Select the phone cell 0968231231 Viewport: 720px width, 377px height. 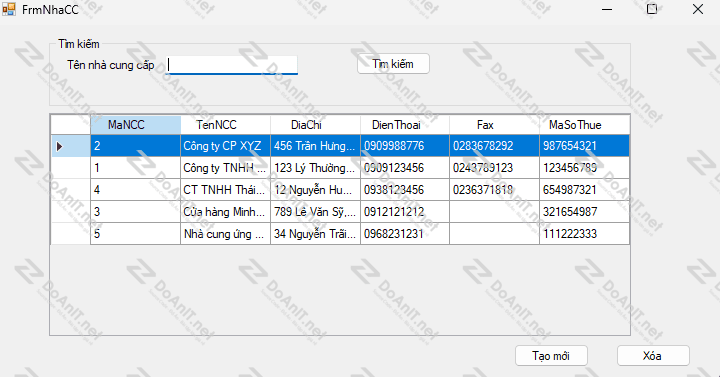click(x=405, y=234)
